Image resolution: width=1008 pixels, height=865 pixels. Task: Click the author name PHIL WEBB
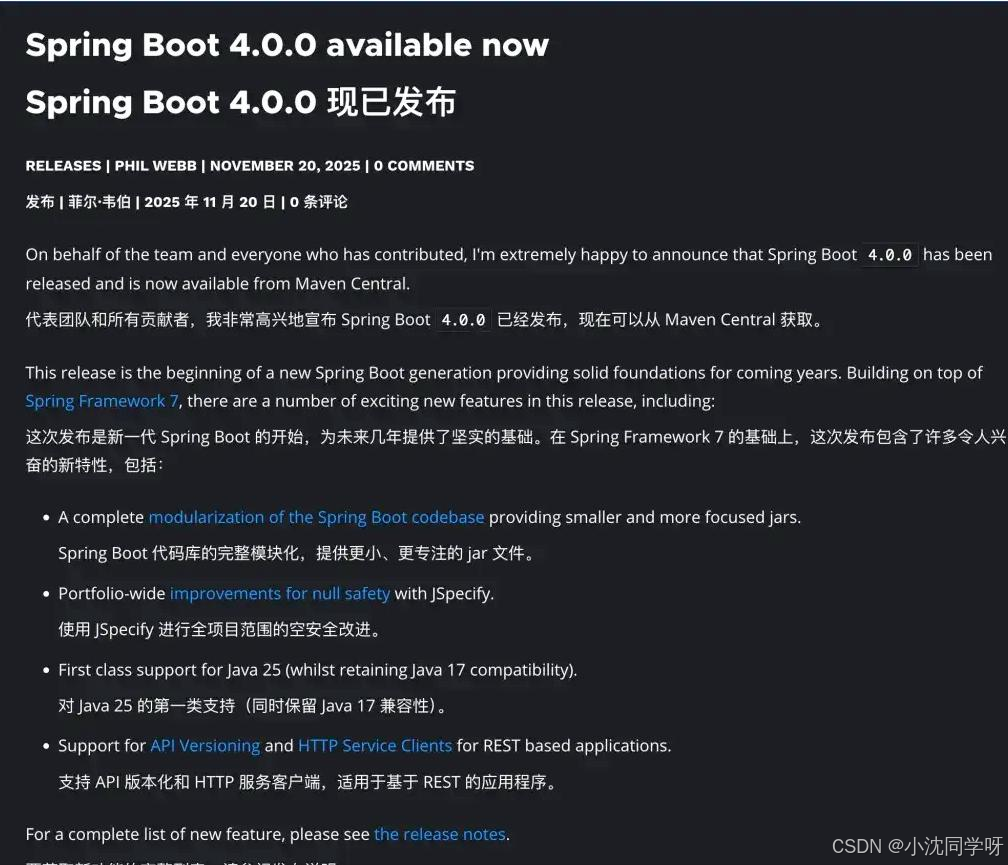(x=155, y=165)
